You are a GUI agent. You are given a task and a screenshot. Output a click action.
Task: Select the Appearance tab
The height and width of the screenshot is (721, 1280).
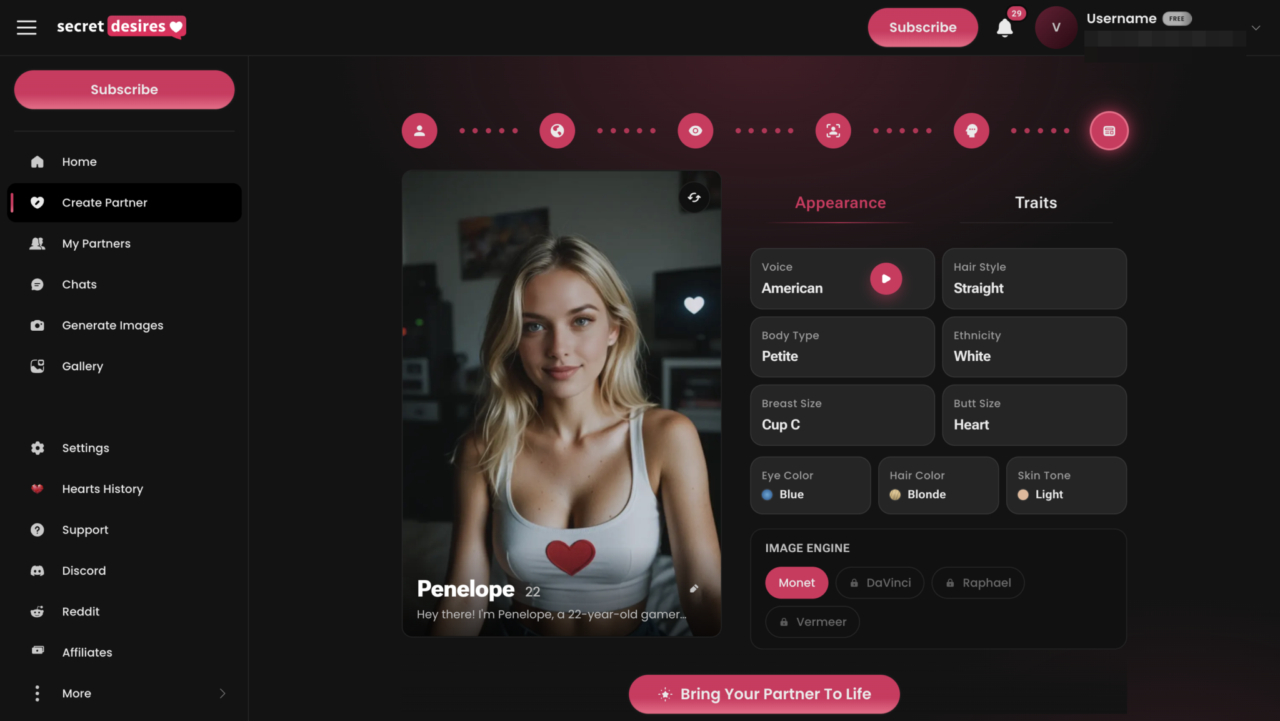[840, 203]
